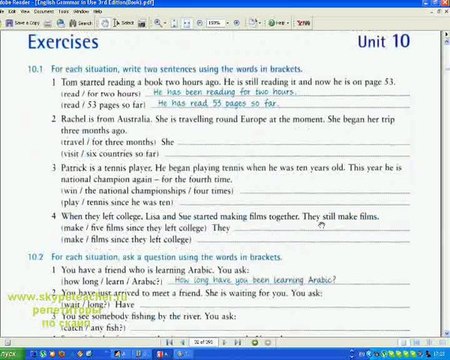Screen dimensions: 450x360
Task: Click the 'Exercises' heading text
Action: pyautogui.click(x=63, y=42)
